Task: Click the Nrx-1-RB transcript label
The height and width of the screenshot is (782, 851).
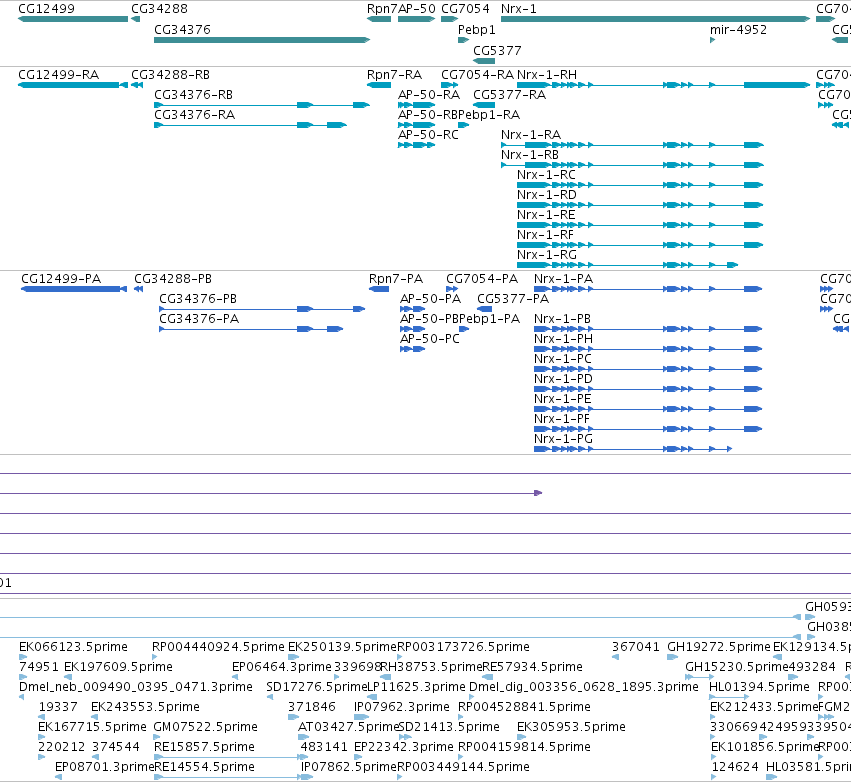Action: point(530,155)
